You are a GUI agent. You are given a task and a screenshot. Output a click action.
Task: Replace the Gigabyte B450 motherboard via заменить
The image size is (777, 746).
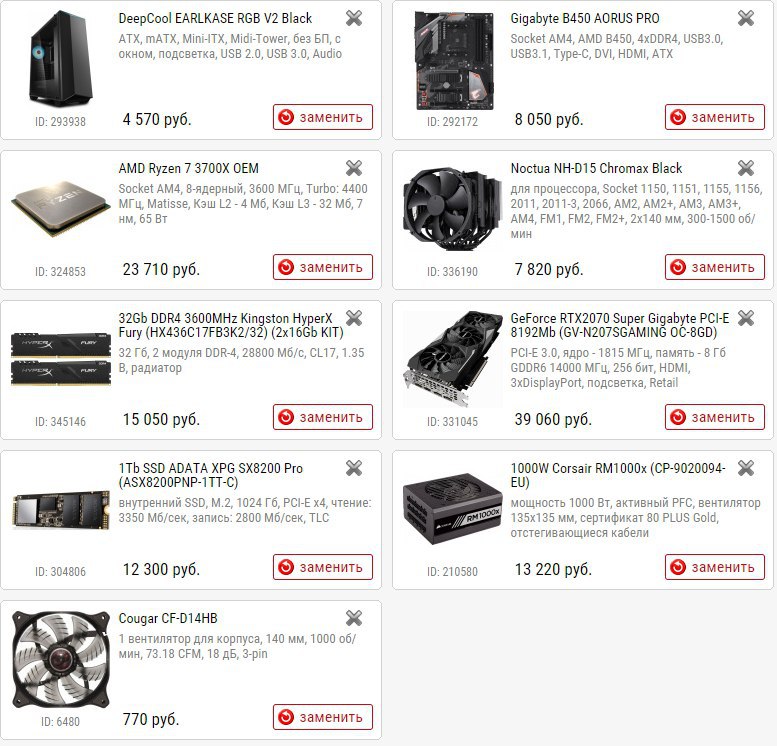pos(715,117)
